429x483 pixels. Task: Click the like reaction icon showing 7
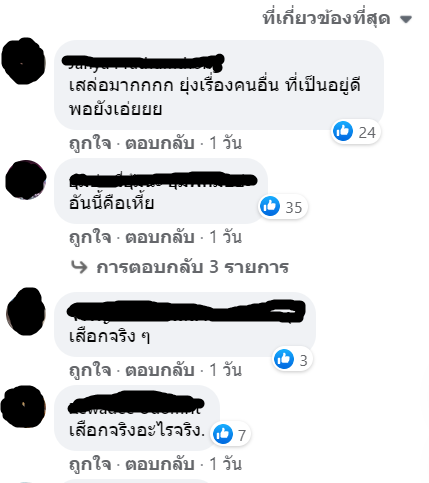[223, 434]
